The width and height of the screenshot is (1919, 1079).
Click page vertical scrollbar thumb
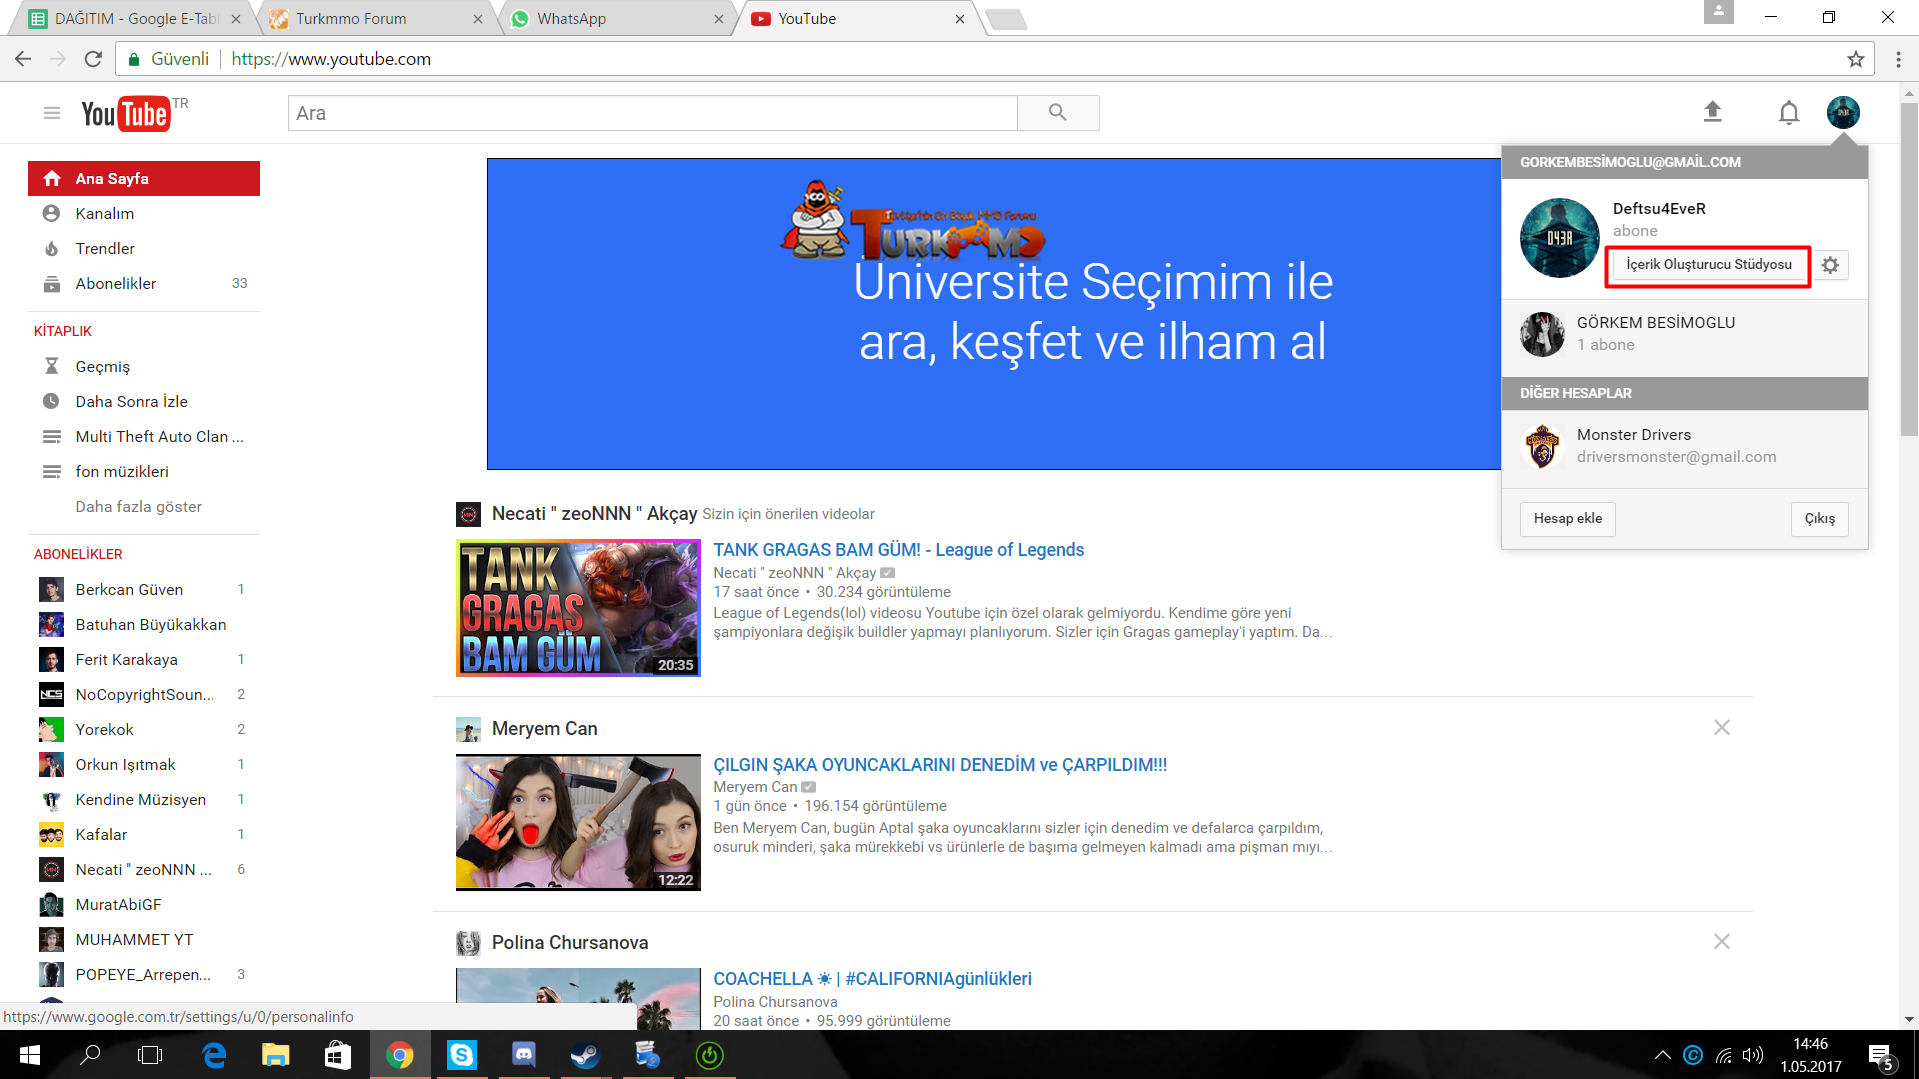pyautogui.click(x=1909, y=268)
